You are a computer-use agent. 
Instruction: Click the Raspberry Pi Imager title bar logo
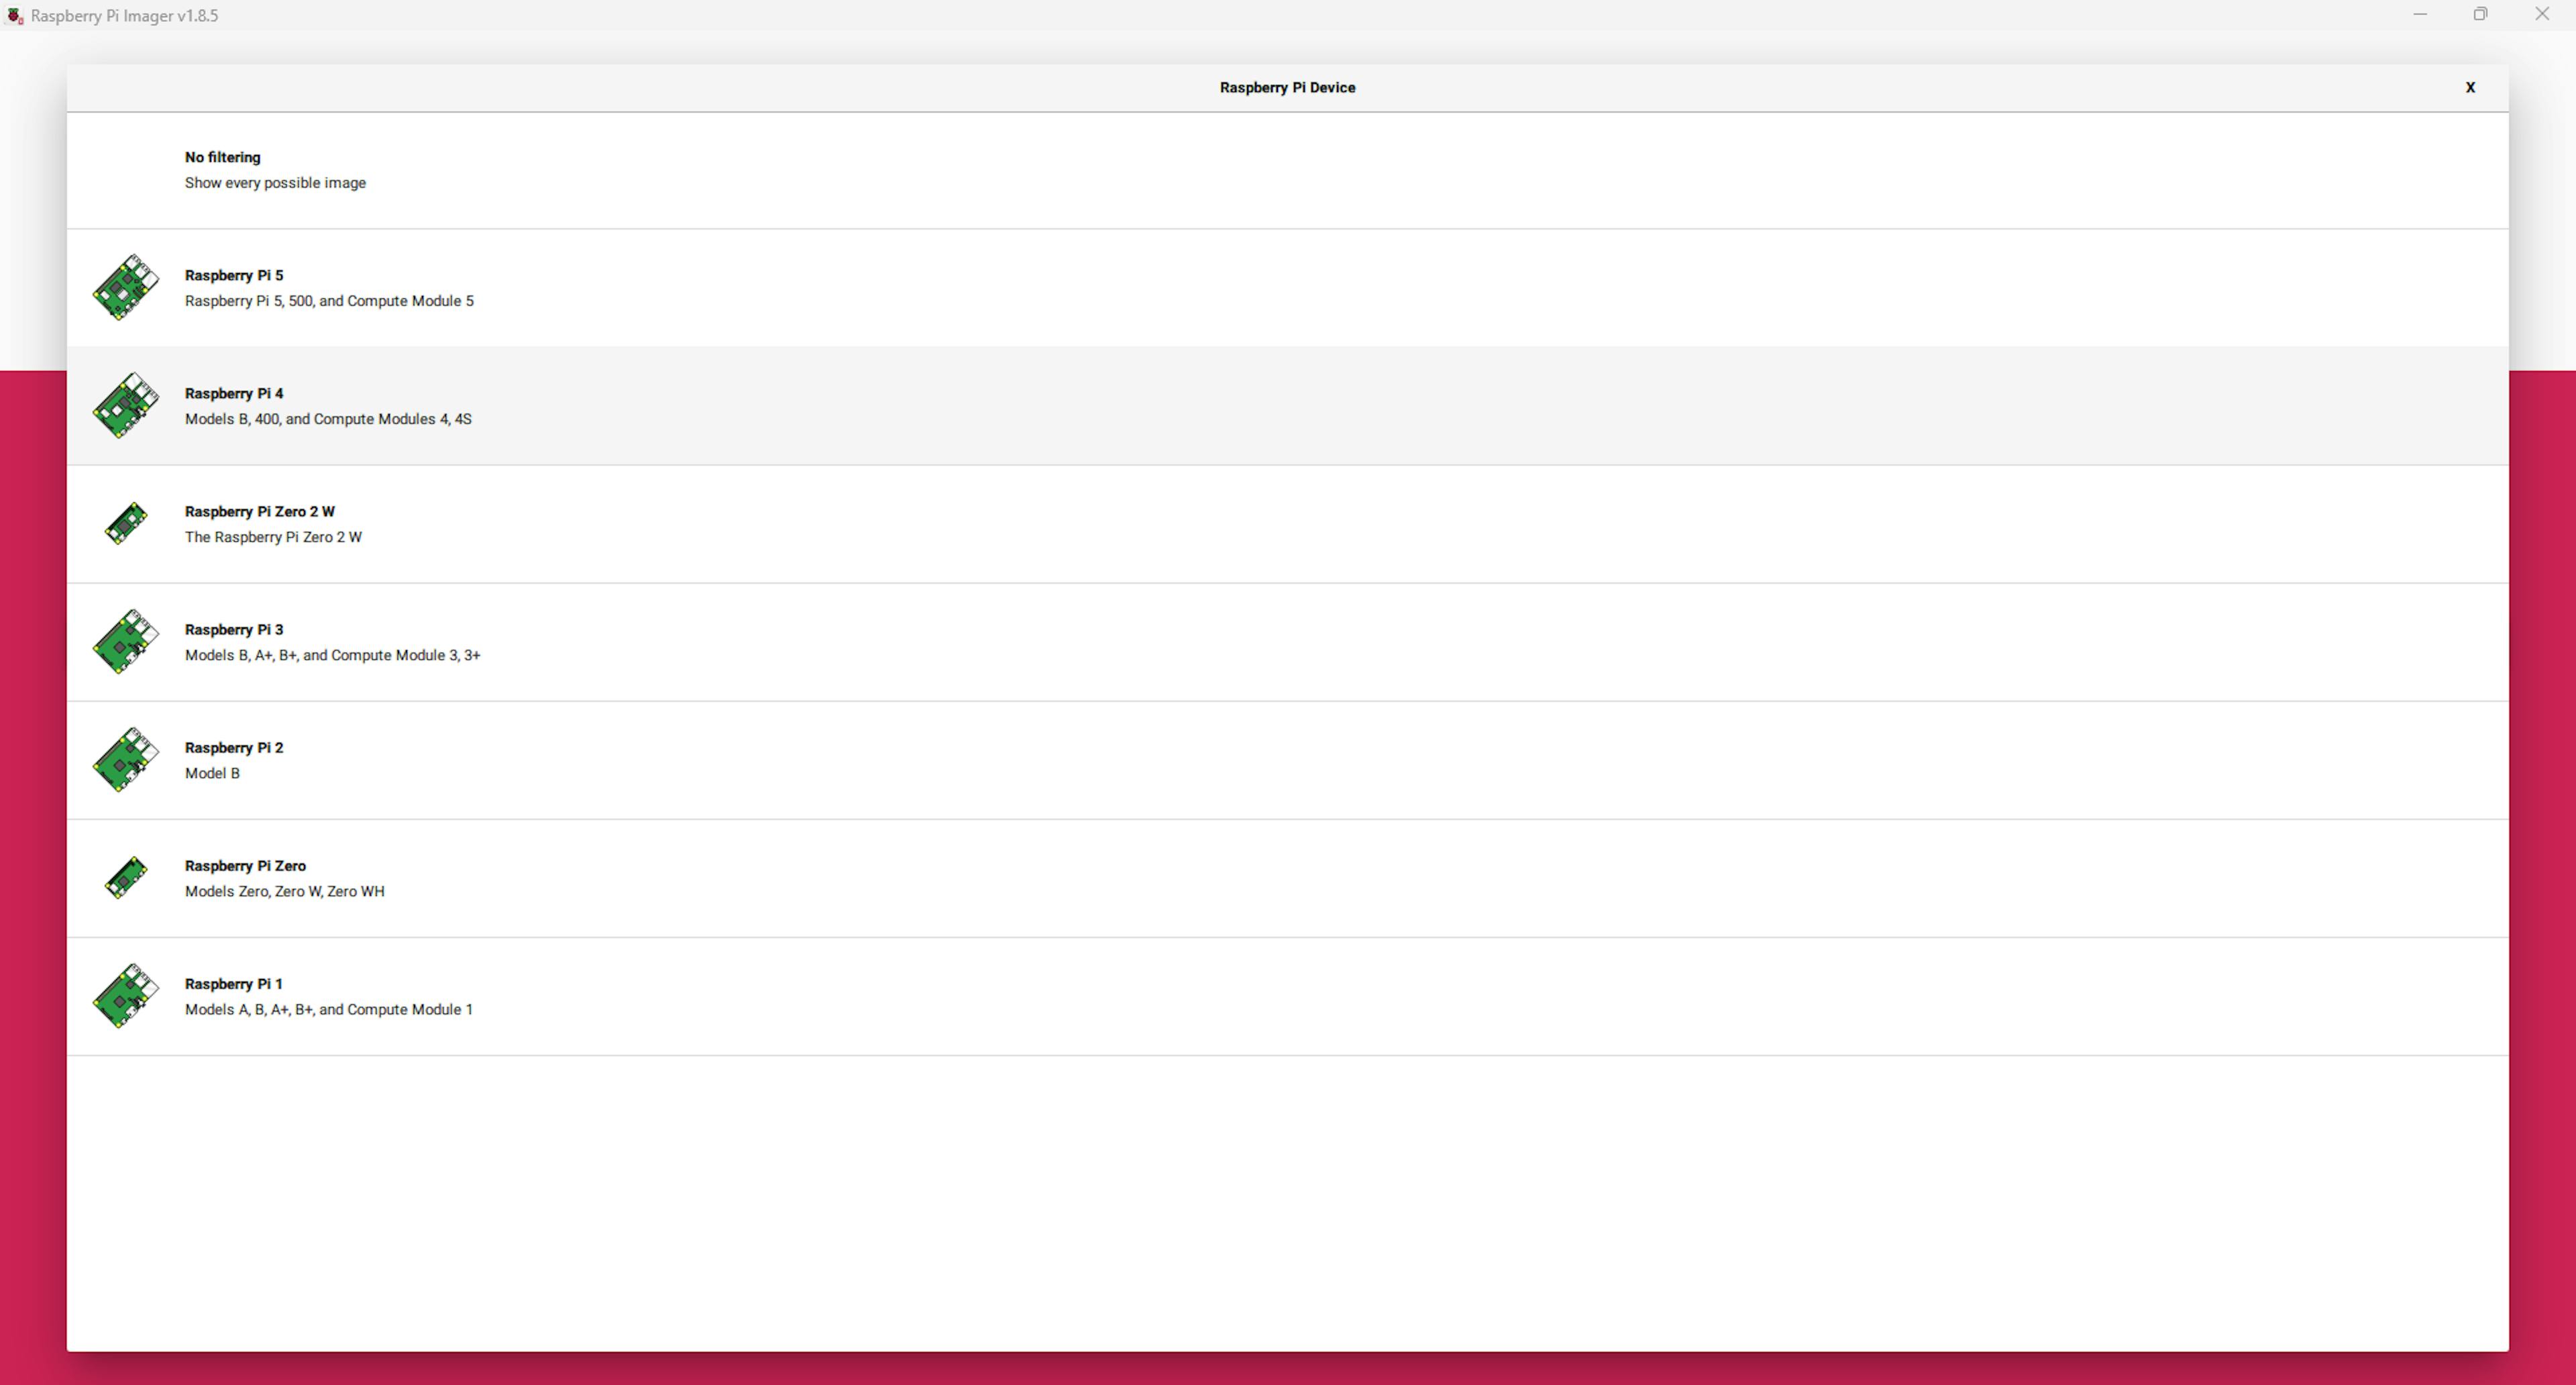point(14,16)
